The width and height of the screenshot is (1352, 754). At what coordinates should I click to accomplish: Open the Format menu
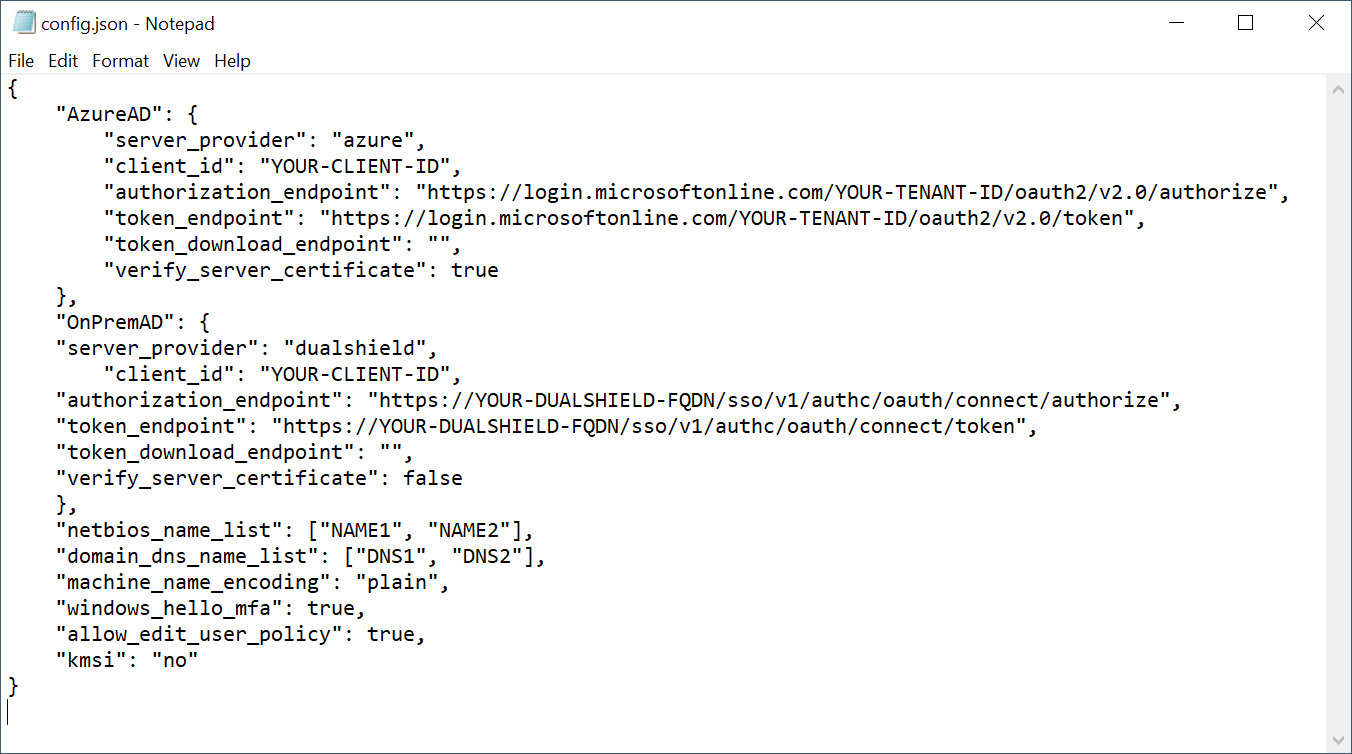(x=120, y=61)
